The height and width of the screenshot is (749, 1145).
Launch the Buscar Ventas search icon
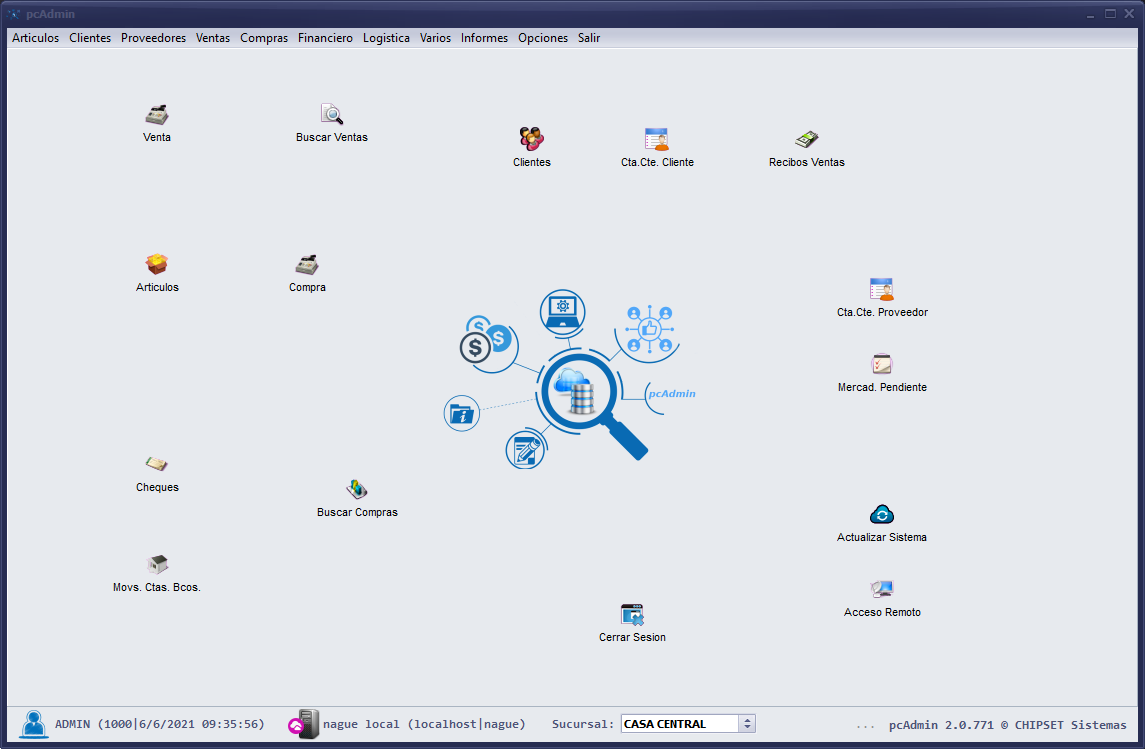[x=331, y=115]
